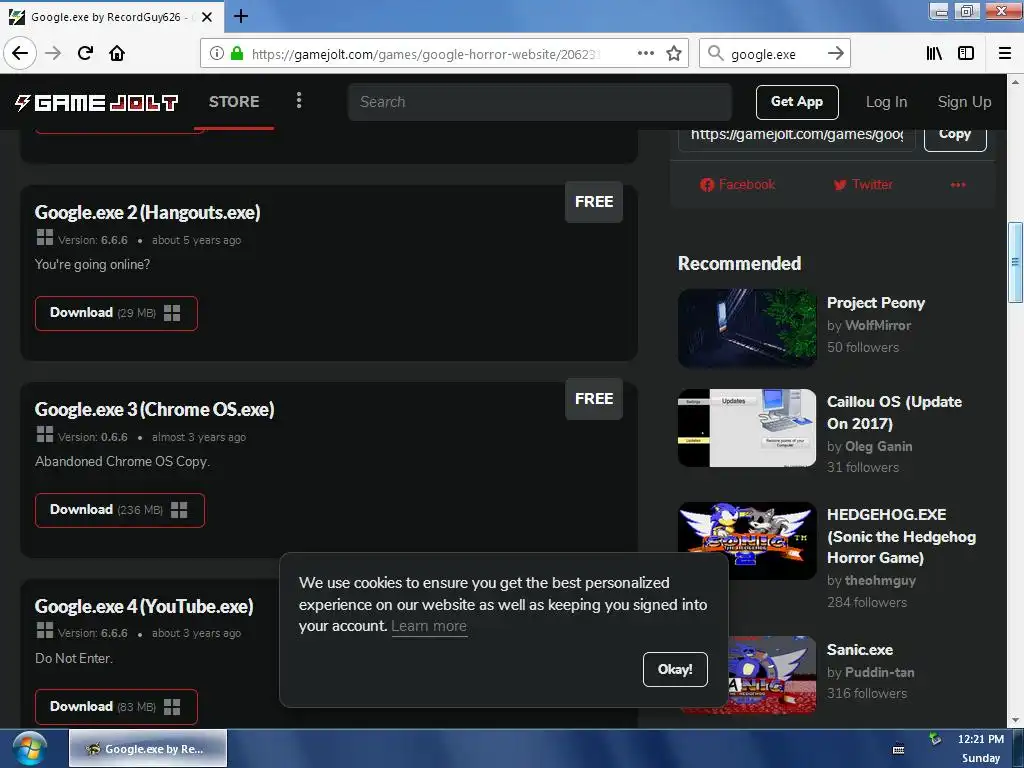
Task: Toggle the sidebar panel icon
Action: point(966,53)
